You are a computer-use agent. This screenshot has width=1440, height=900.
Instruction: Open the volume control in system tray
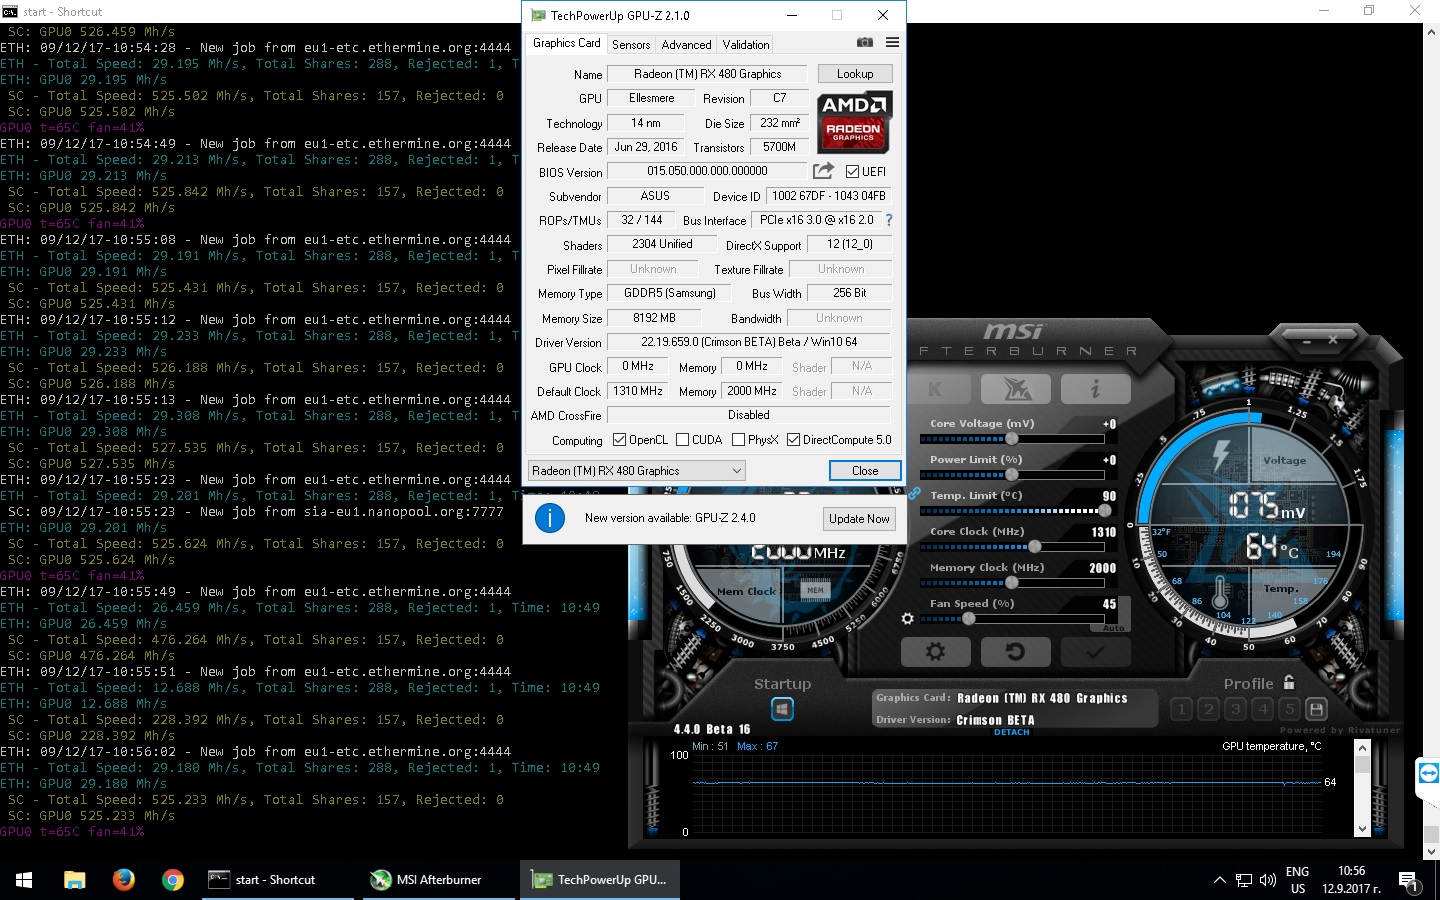1268,880
